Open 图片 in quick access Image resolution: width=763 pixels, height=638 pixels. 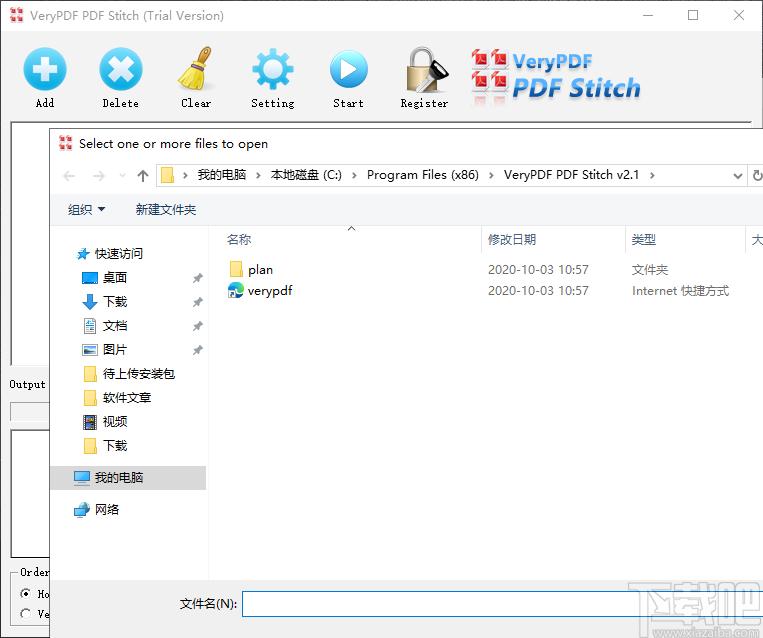[114, 349]
